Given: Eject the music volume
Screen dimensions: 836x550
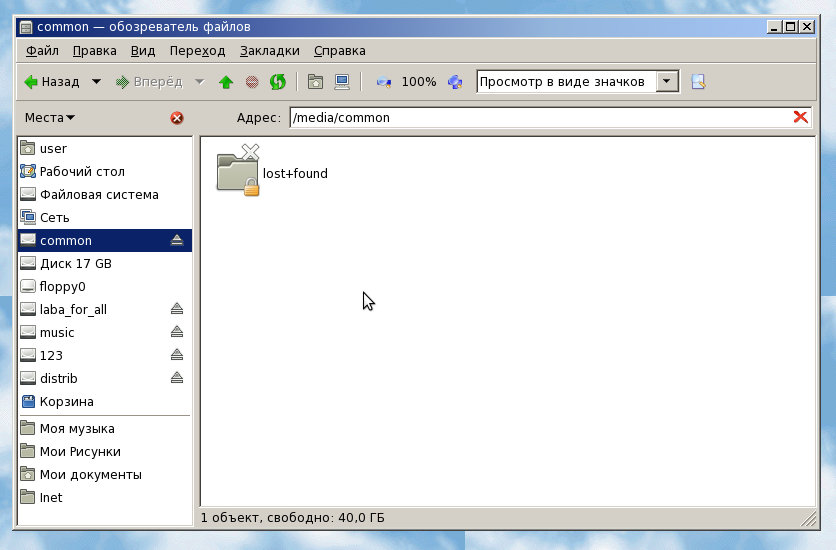Looking at the screenshot, I should coord(177,332).
